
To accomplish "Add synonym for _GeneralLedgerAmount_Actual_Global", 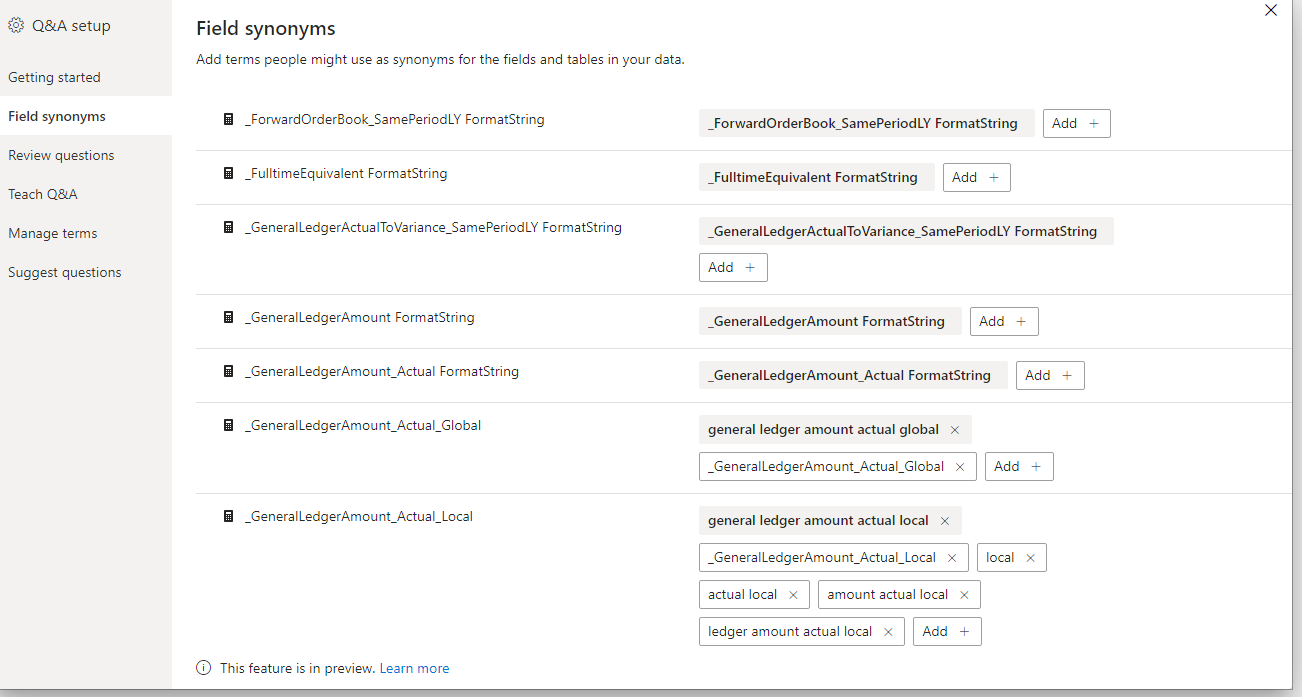I will 1019,467.
